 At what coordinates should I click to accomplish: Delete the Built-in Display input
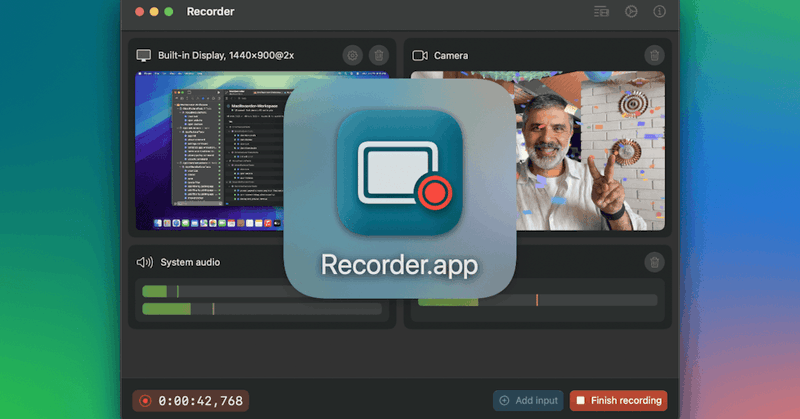(x=379, y=55)
